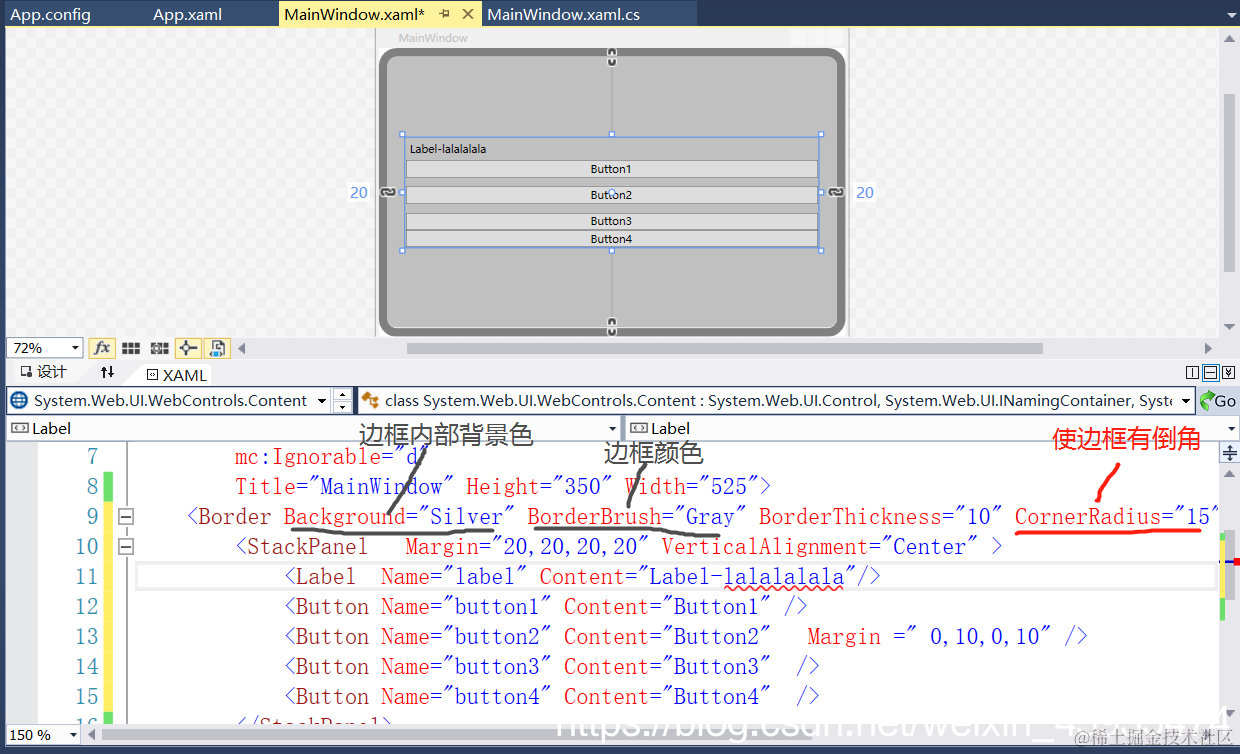Screen dimensions: 1240x754
Task: Click the designer horizontal scrollbar thumb
Action: pos(725,349)
